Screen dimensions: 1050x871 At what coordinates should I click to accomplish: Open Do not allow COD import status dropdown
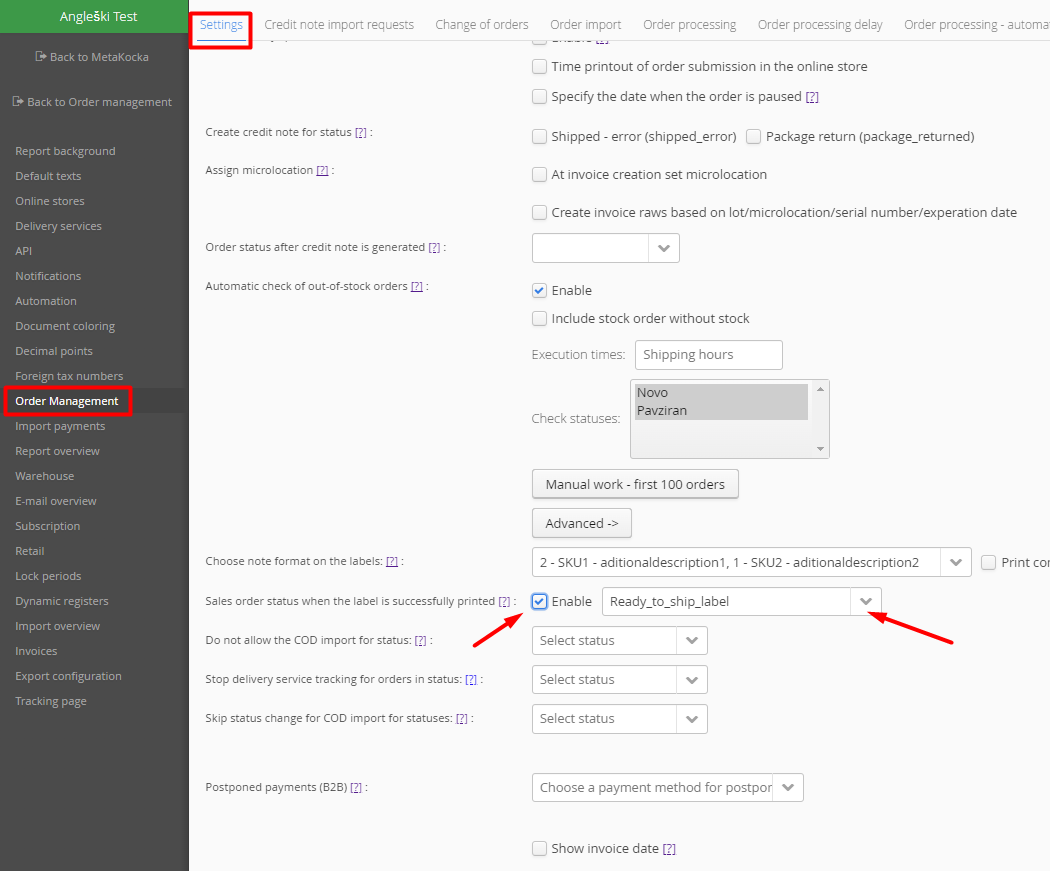(x=692, y=641)
